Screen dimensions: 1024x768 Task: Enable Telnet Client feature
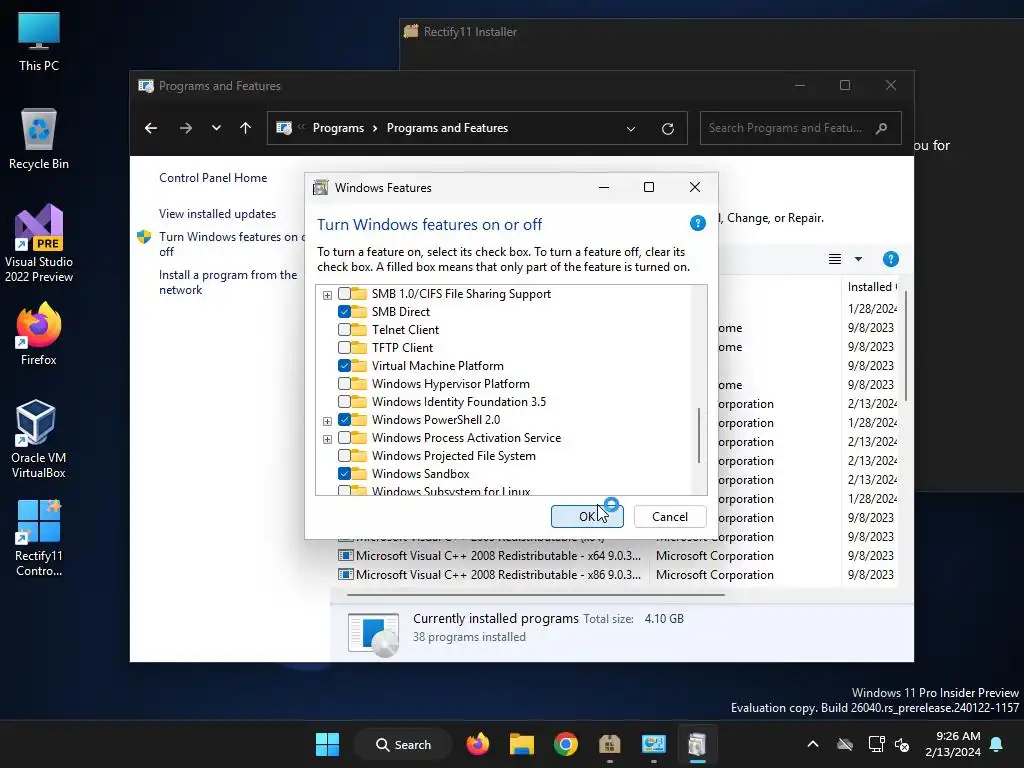(344, 330)
